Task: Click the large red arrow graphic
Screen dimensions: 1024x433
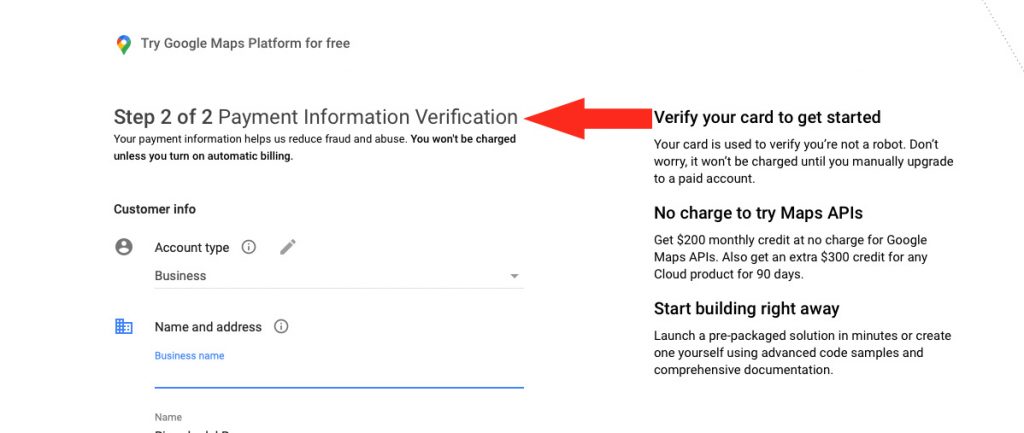Action: pyautogui.click(x=588, y=118)
